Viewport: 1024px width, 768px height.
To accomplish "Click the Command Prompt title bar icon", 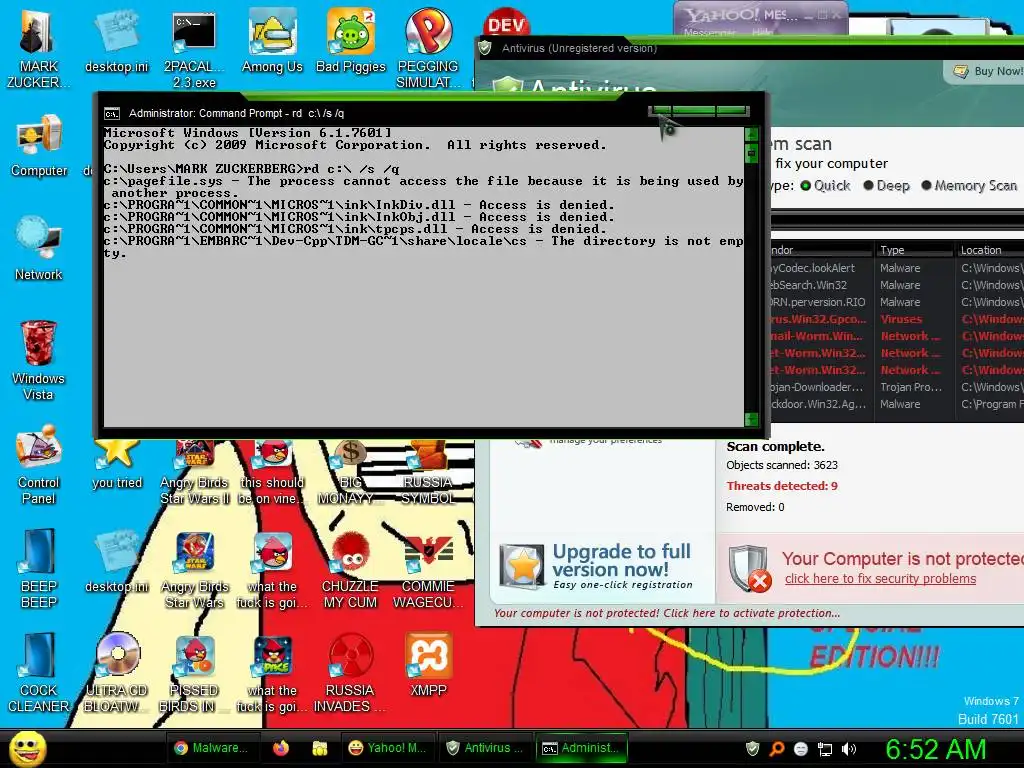I will point(112,114).
